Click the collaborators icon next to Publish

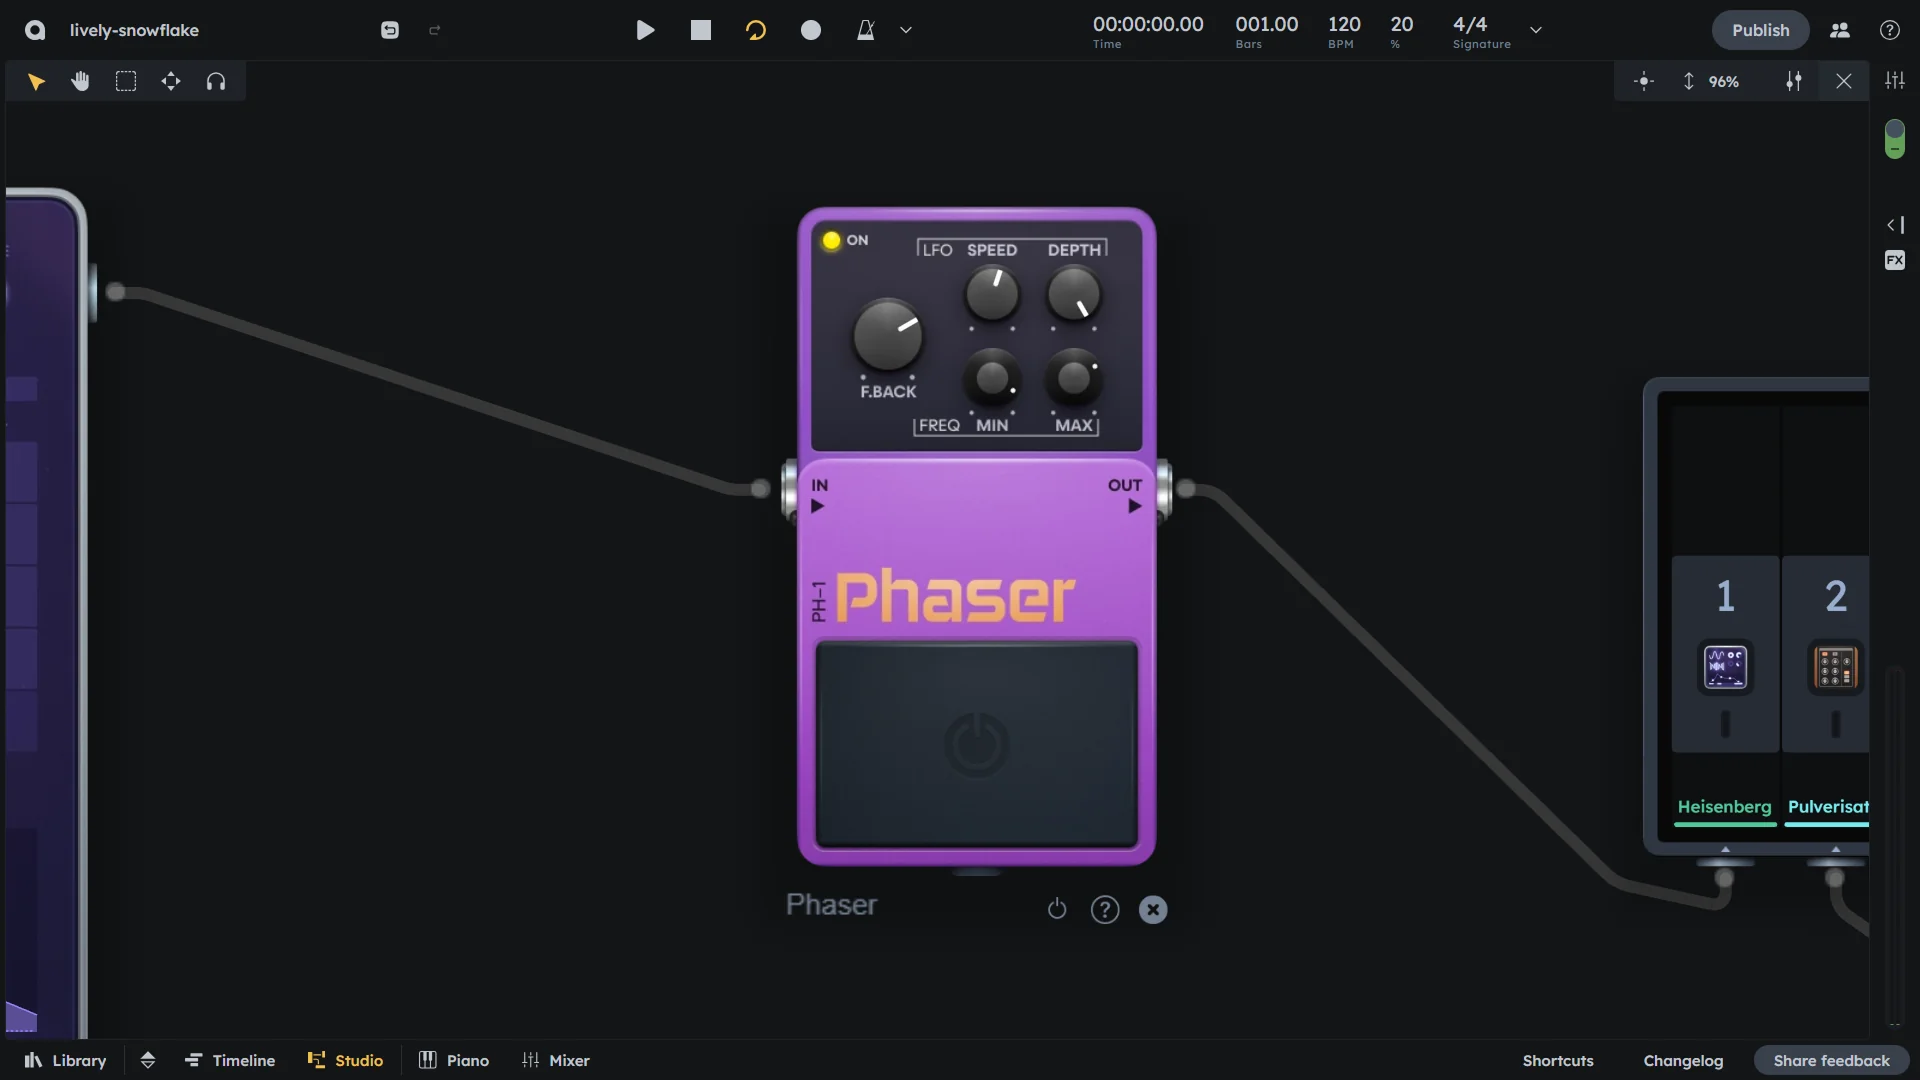click(1840, 30)
